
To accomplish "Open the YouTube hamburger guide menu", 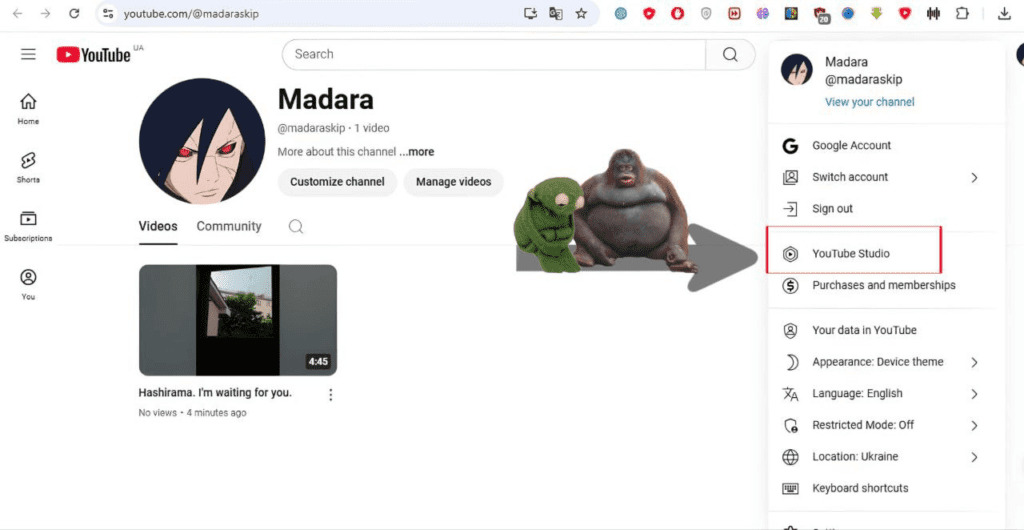I will pyautogui.click(x=28, y=54).
